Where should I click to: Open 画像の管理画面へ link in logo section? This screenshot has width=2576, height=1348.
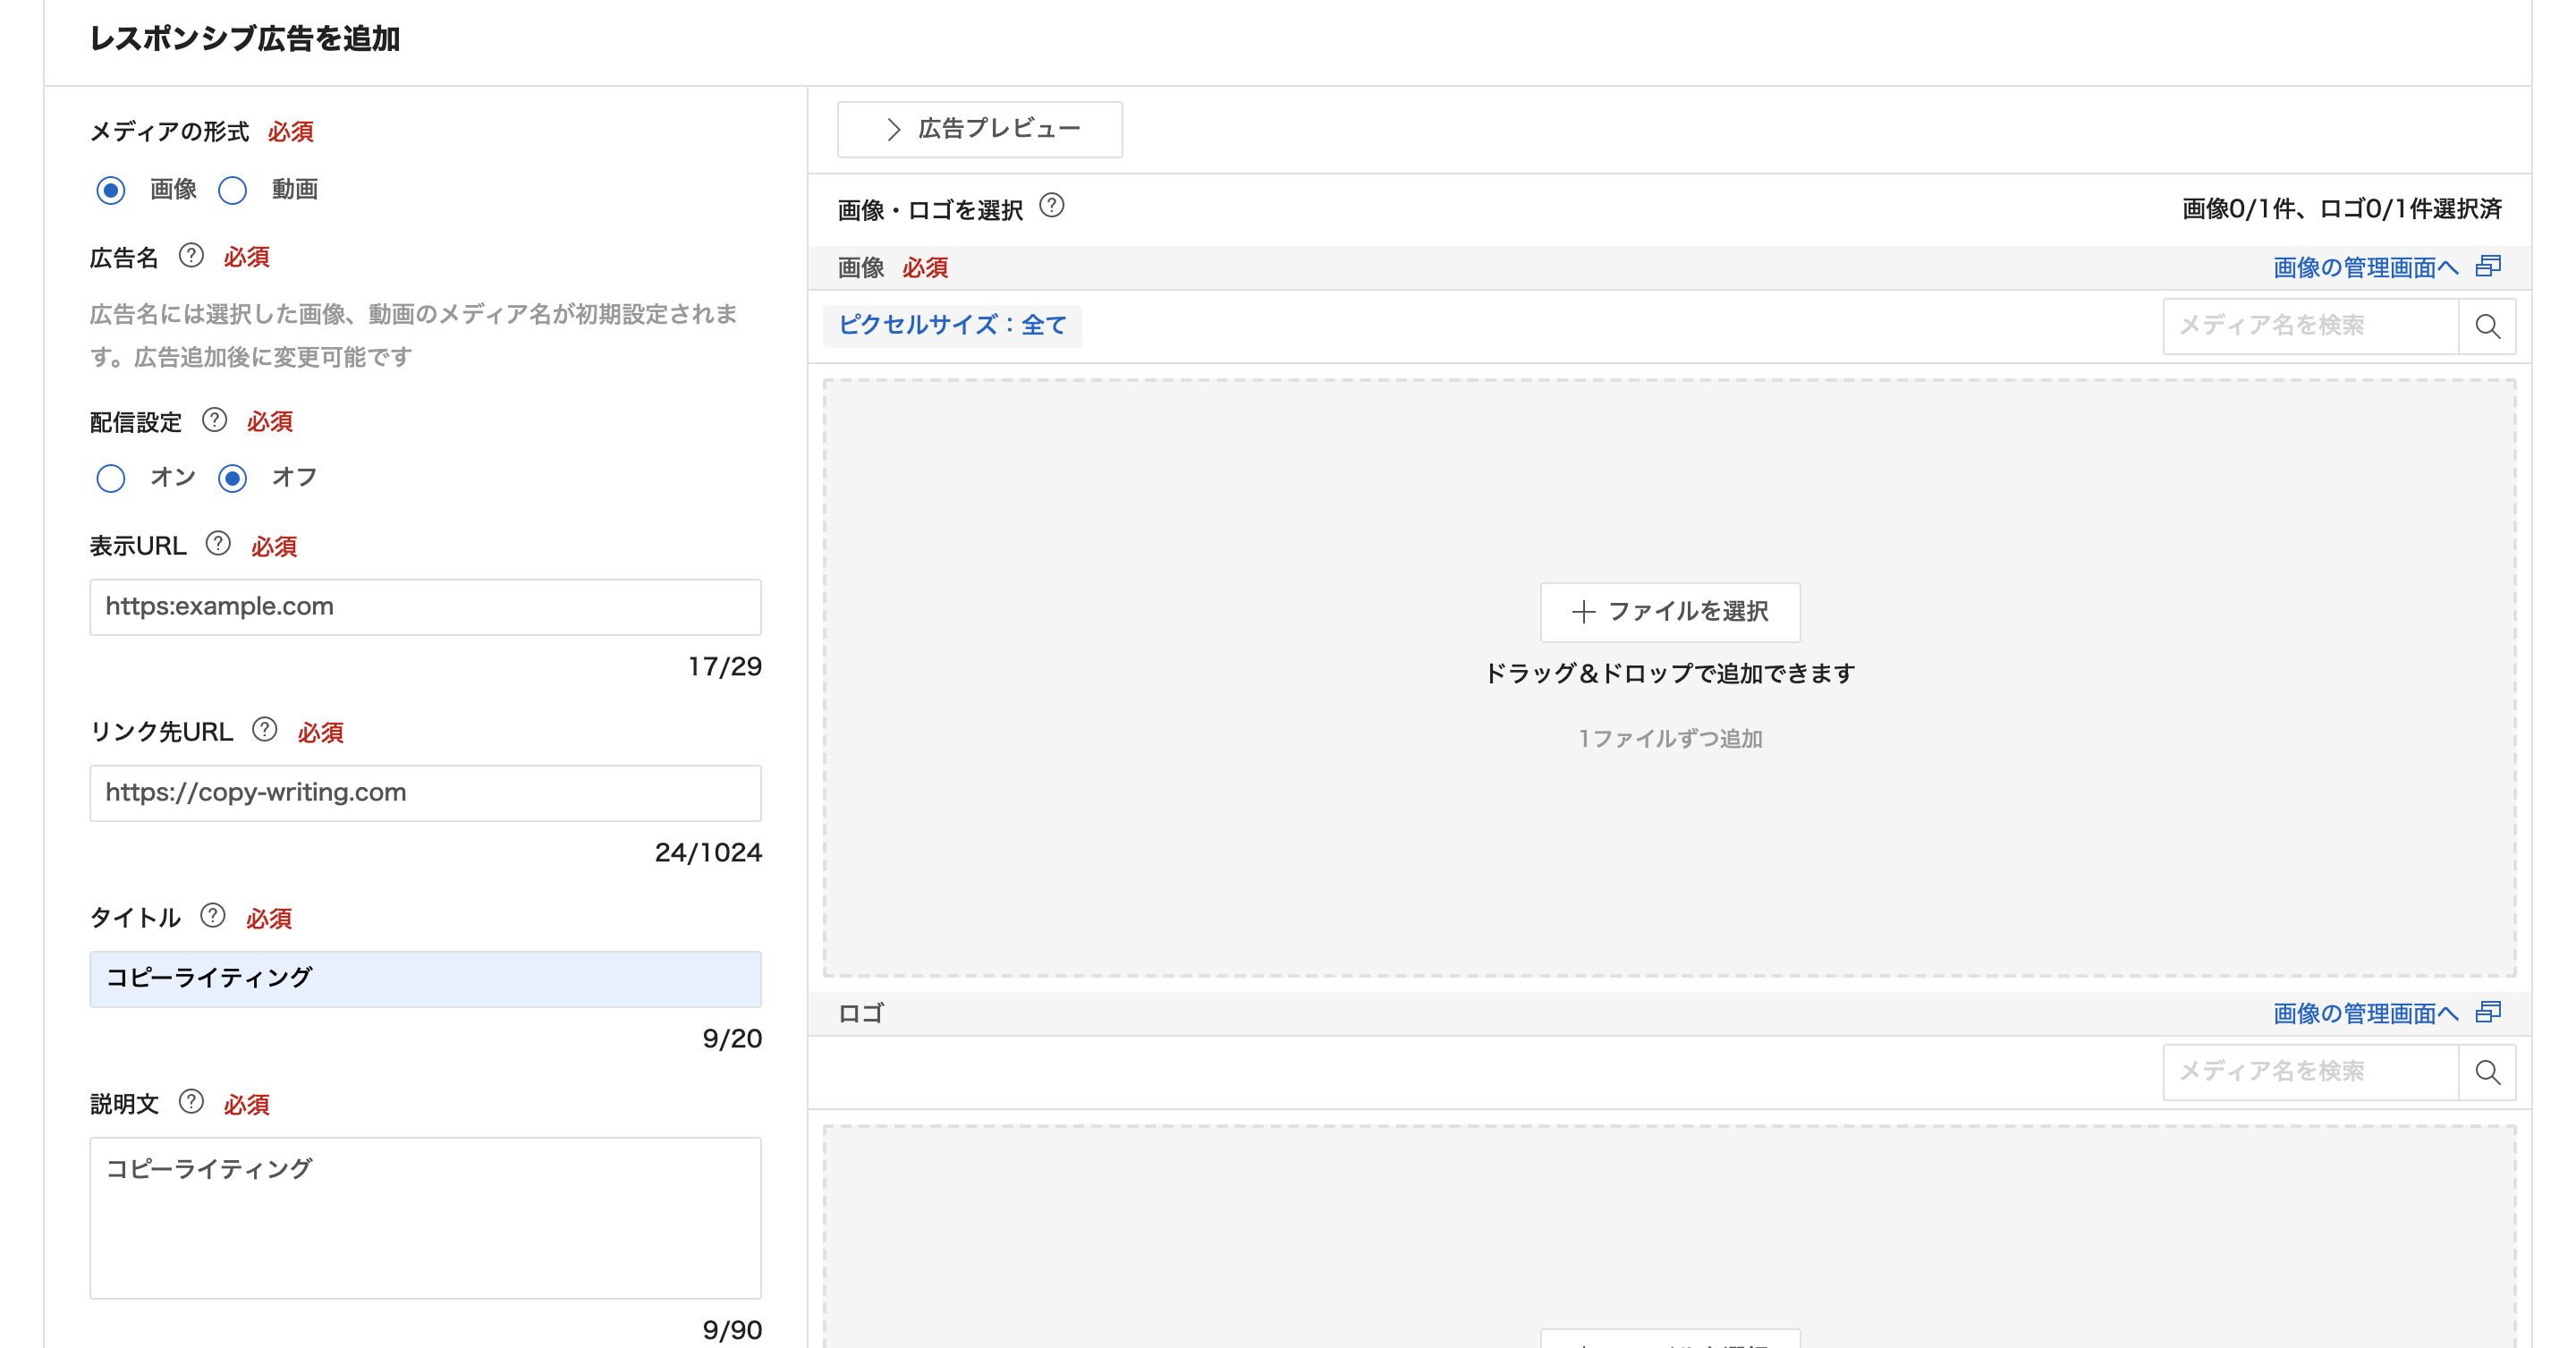pos(2365,1013)
